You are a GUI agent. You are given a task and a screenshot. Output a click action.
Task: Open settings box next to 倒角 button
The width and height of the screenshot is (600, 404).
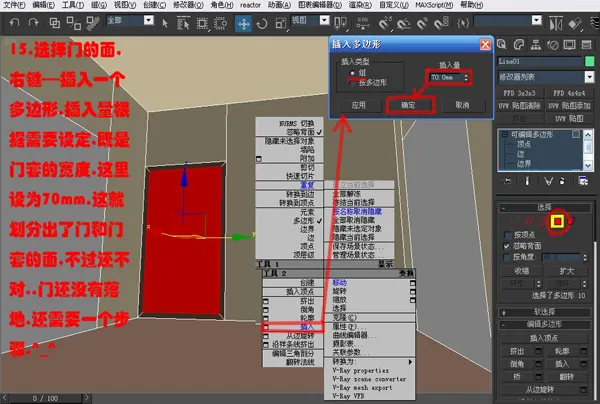coord(538,364)
